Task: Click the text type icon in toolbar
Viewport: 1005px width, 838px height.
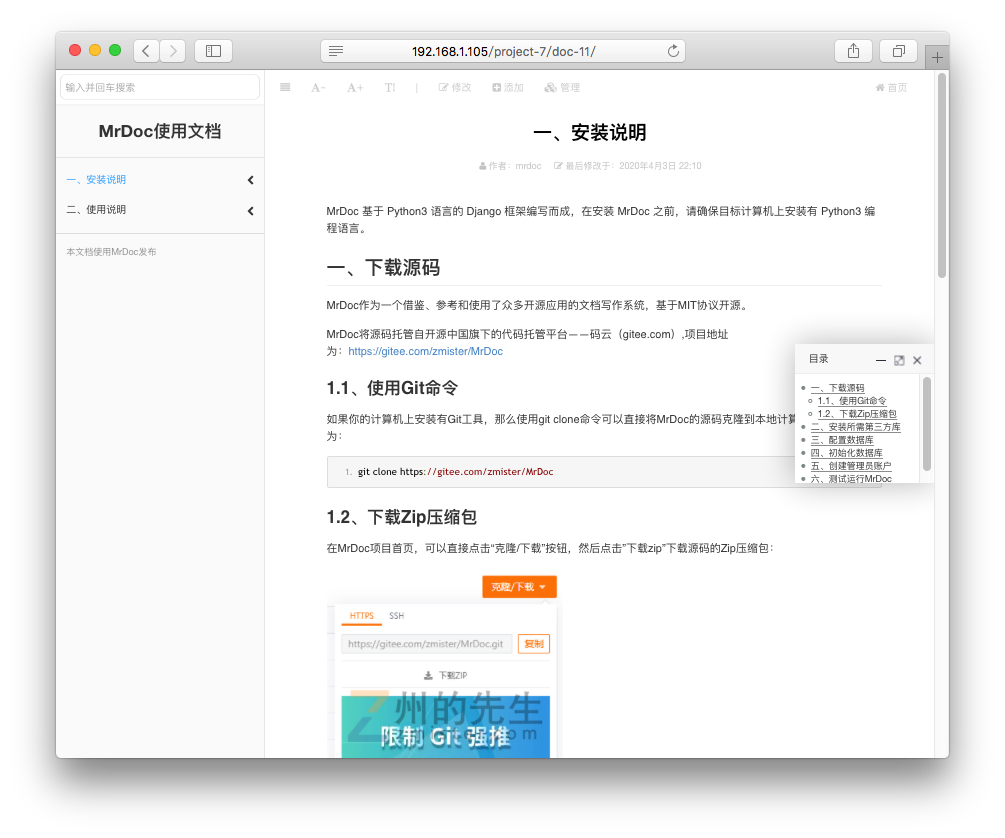Action: pos(390,88)
